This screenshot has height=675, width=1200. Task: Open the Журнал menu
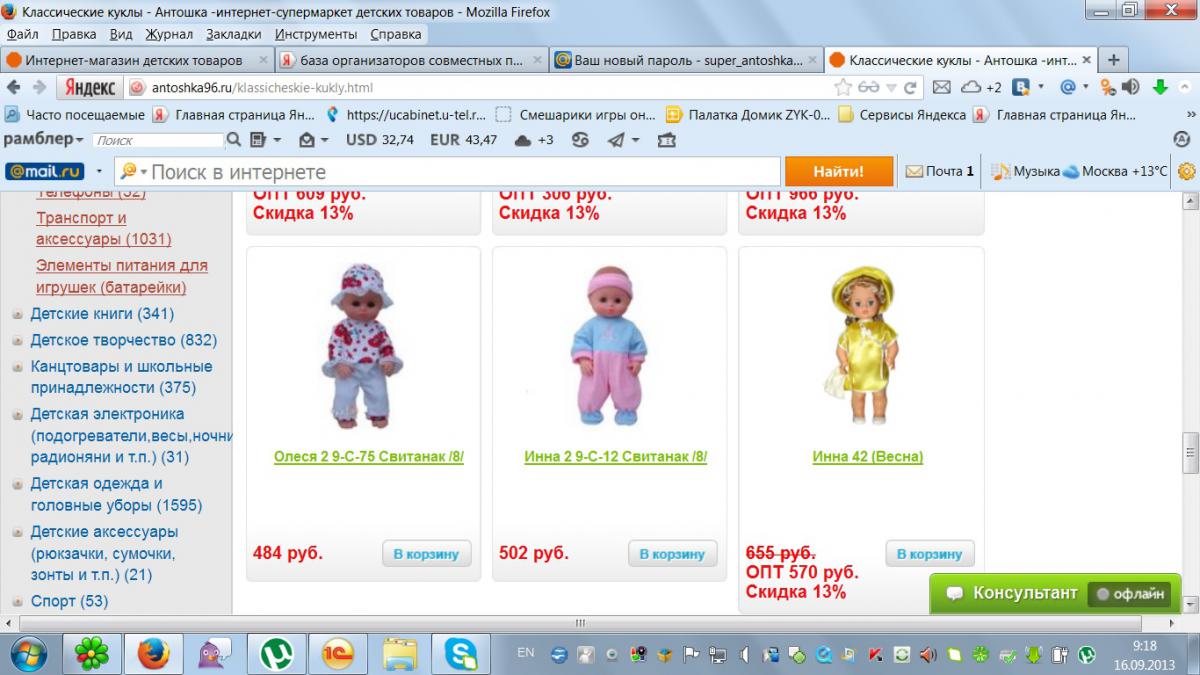click(x=169, y=33)
